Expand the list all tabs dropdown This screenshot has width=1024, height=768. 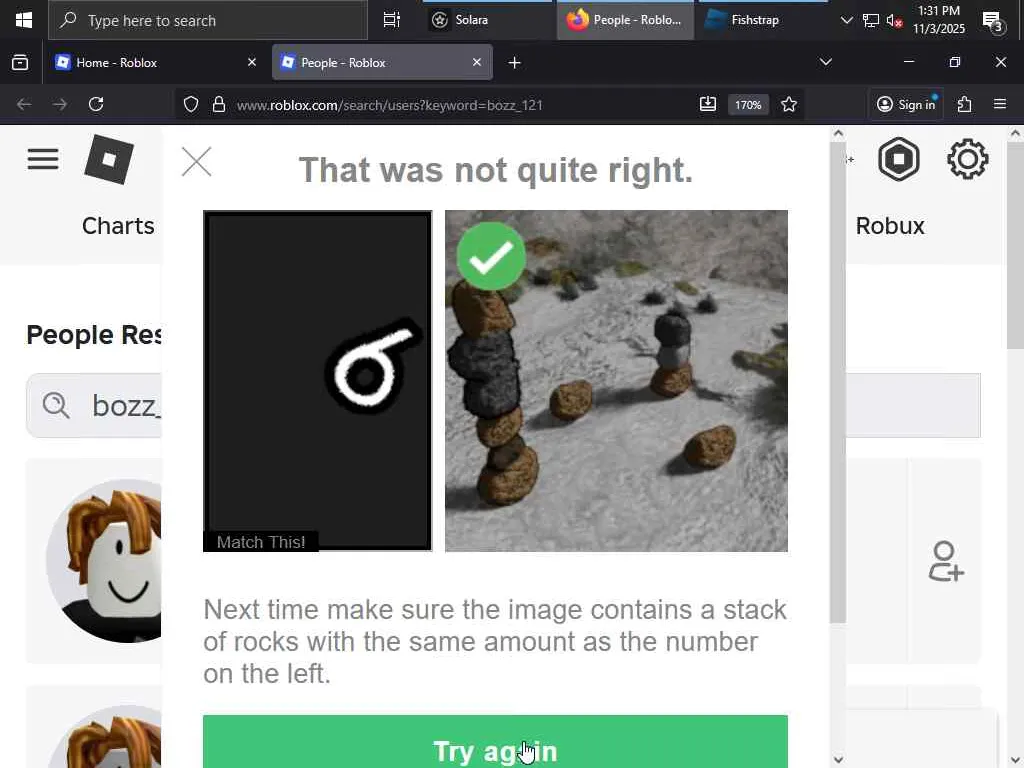click(x=825, y=62)
